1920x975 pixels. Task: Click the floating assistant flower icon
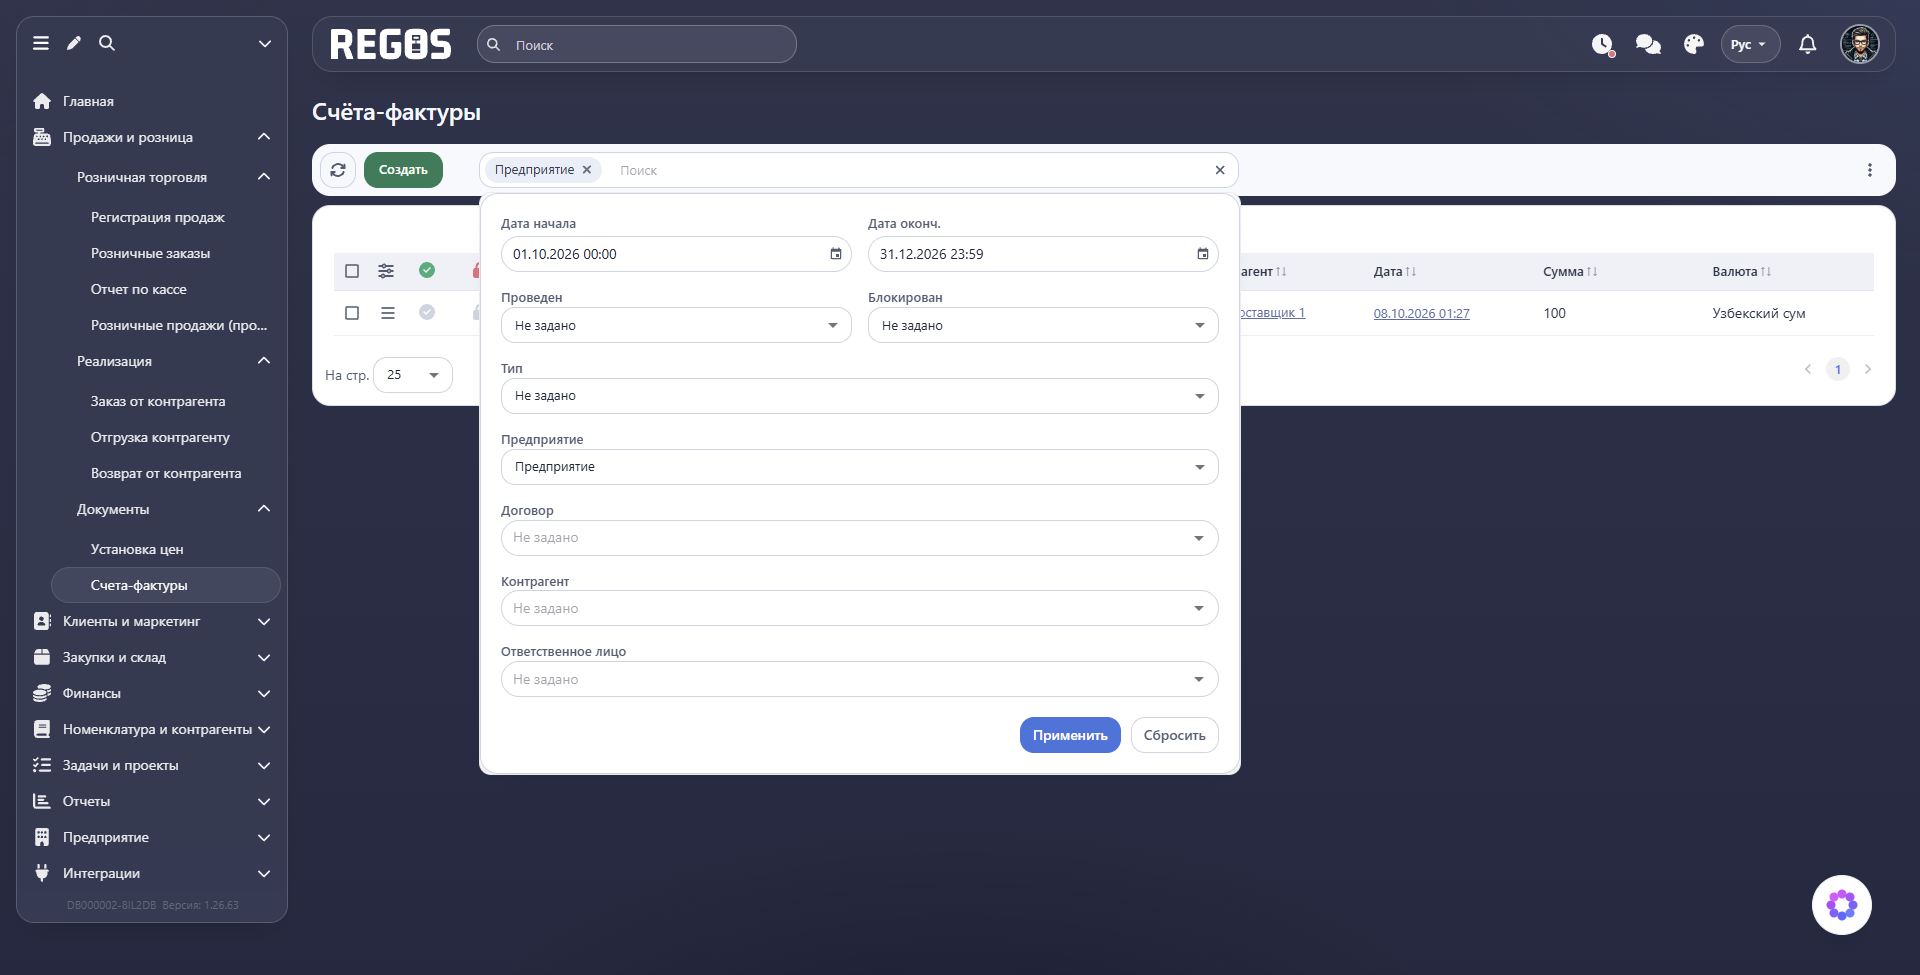(x=1841, y=905)
